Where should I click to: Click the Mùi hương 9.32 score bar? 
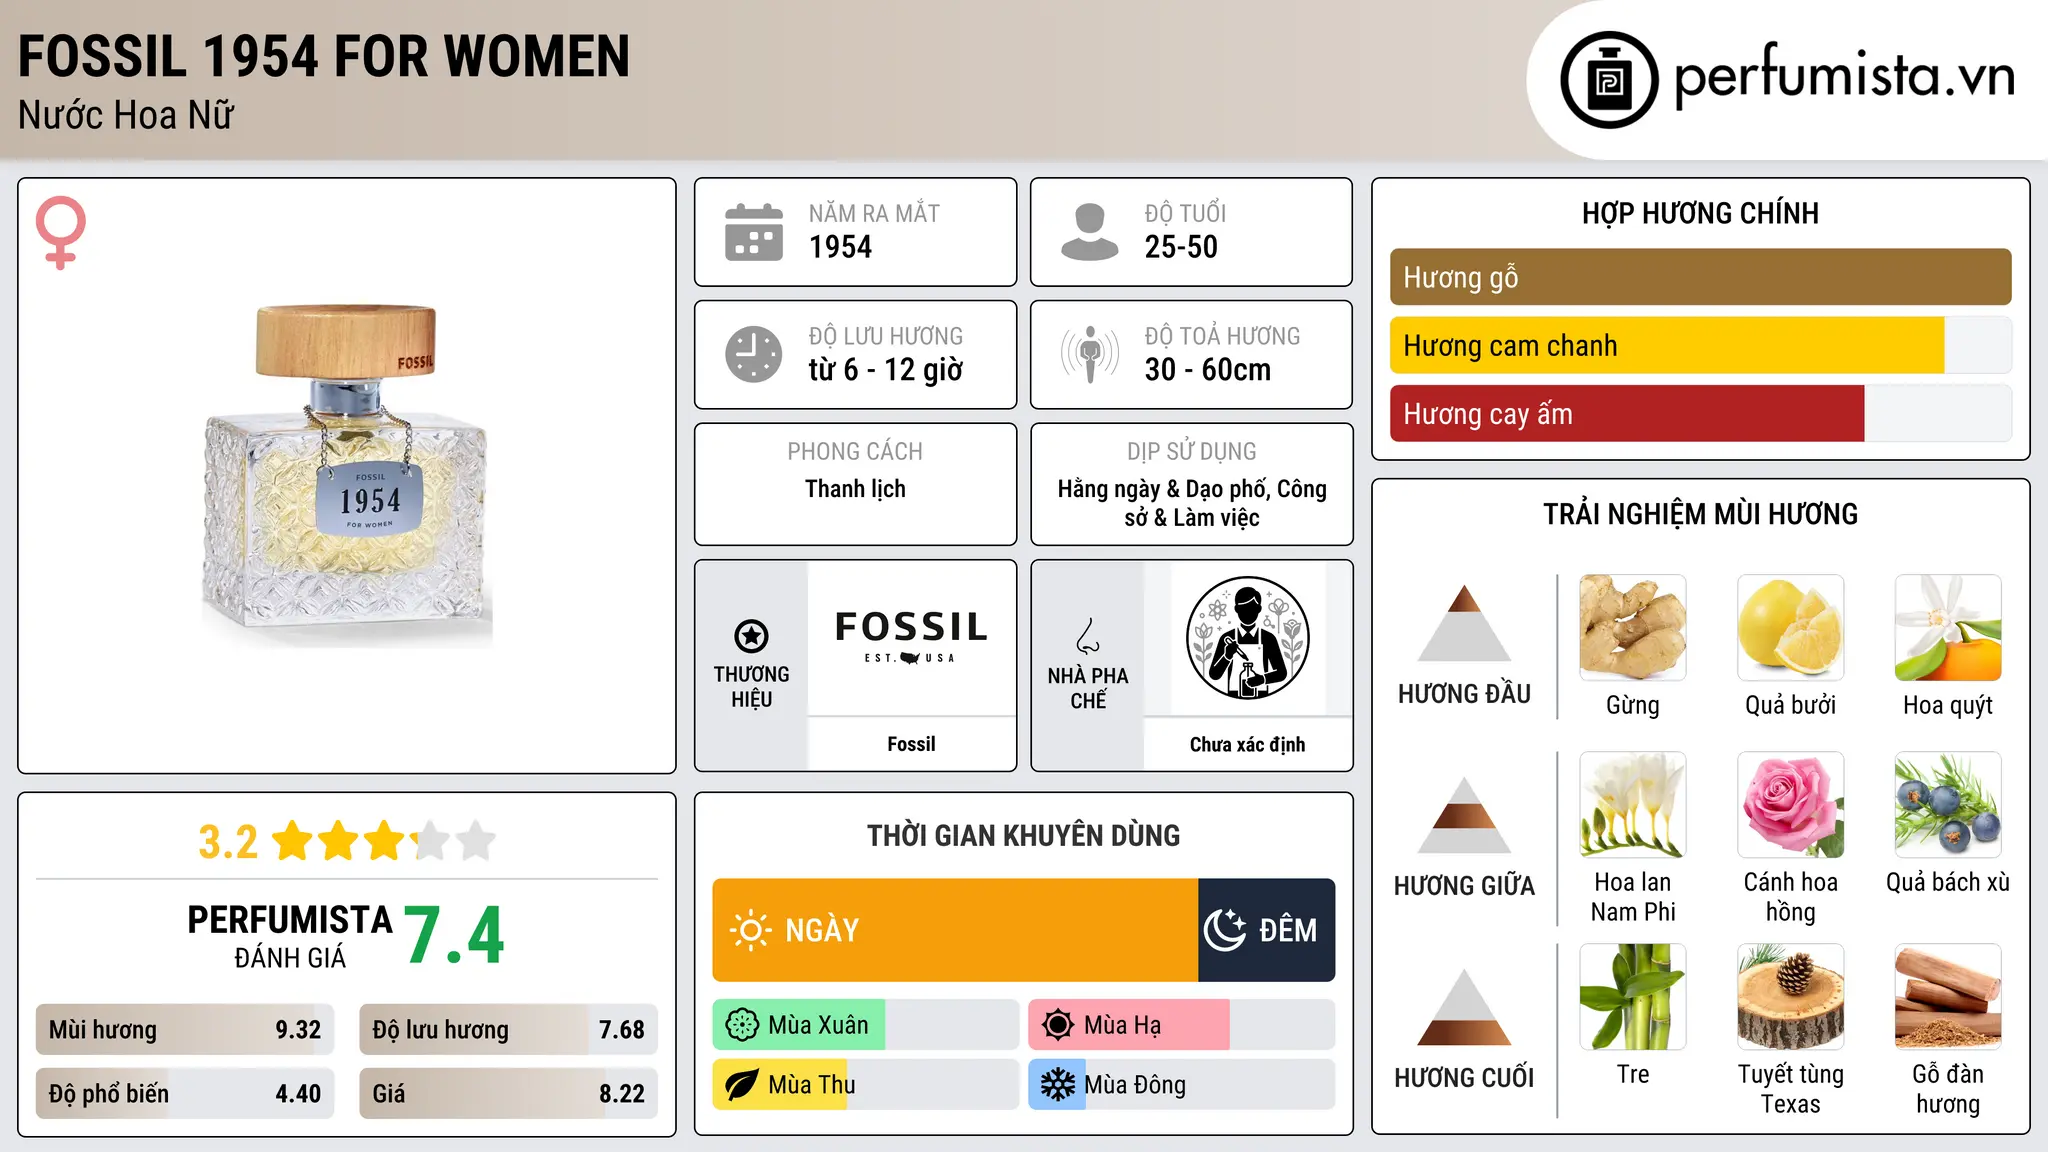pos(185,1029)
